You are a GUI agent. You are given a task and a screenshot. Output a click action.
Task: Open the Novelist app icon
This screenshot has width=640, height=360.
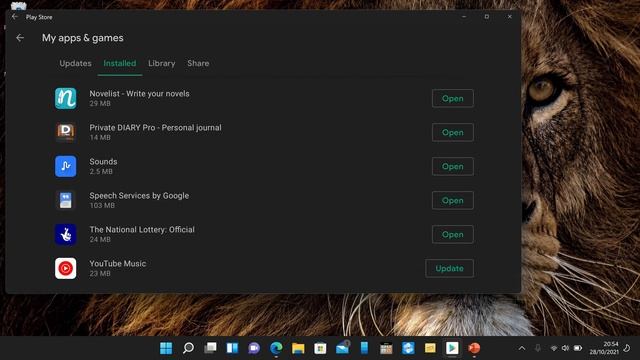coord(66,98)
